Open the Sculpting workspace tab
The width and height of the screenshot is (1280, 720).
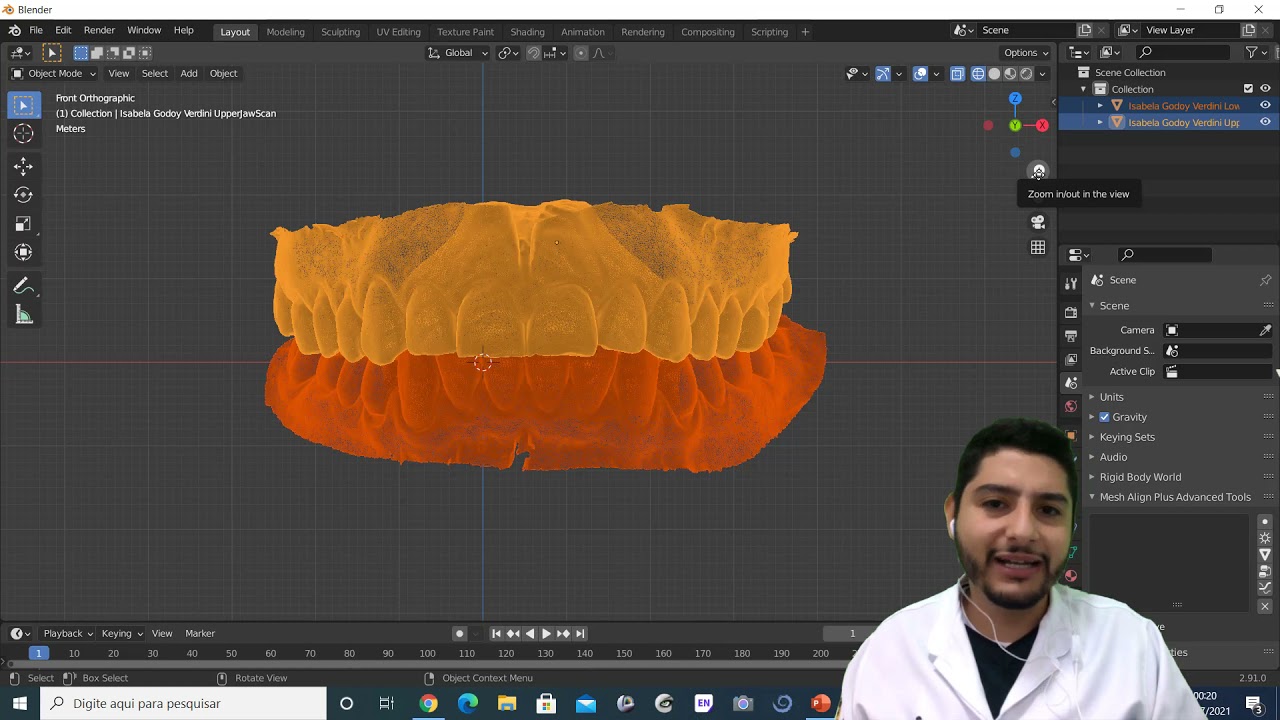coord(340,31)
